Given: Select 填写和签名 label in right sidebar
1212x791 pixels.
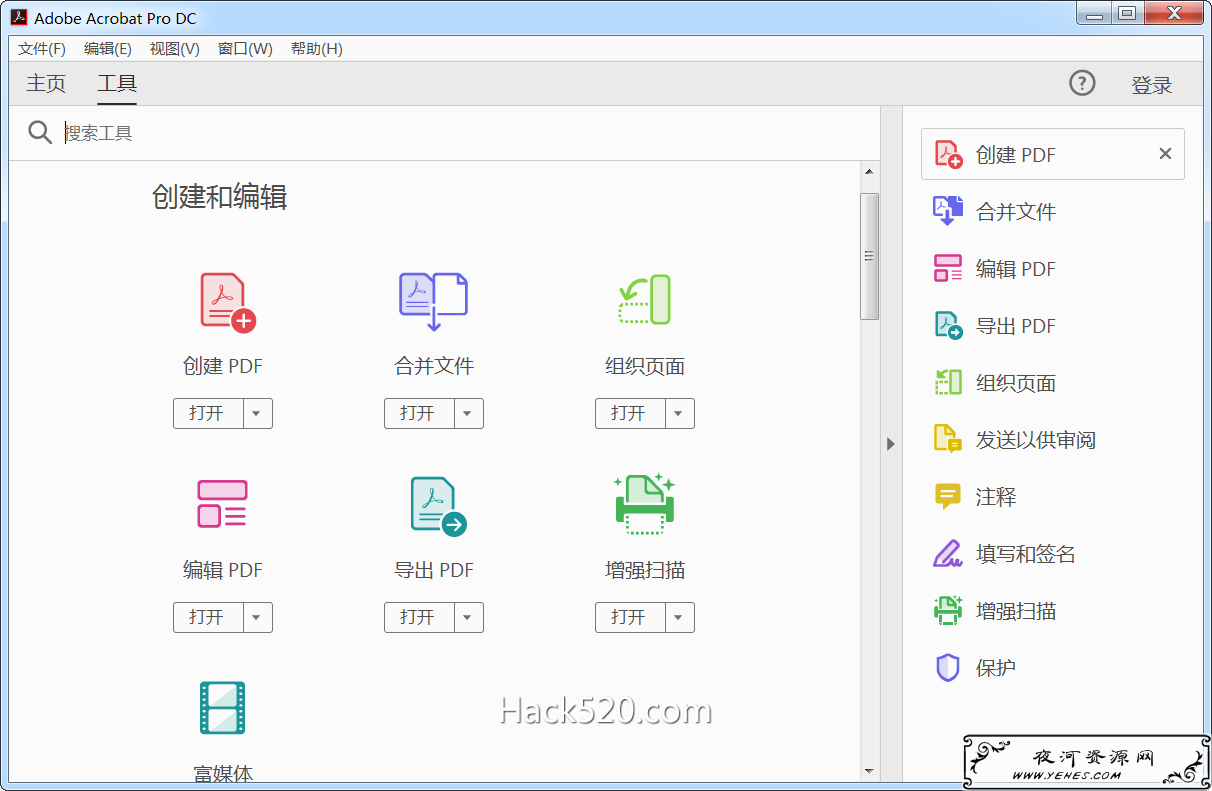Looking at the screenshot, I should click(x=1026, y=554).
